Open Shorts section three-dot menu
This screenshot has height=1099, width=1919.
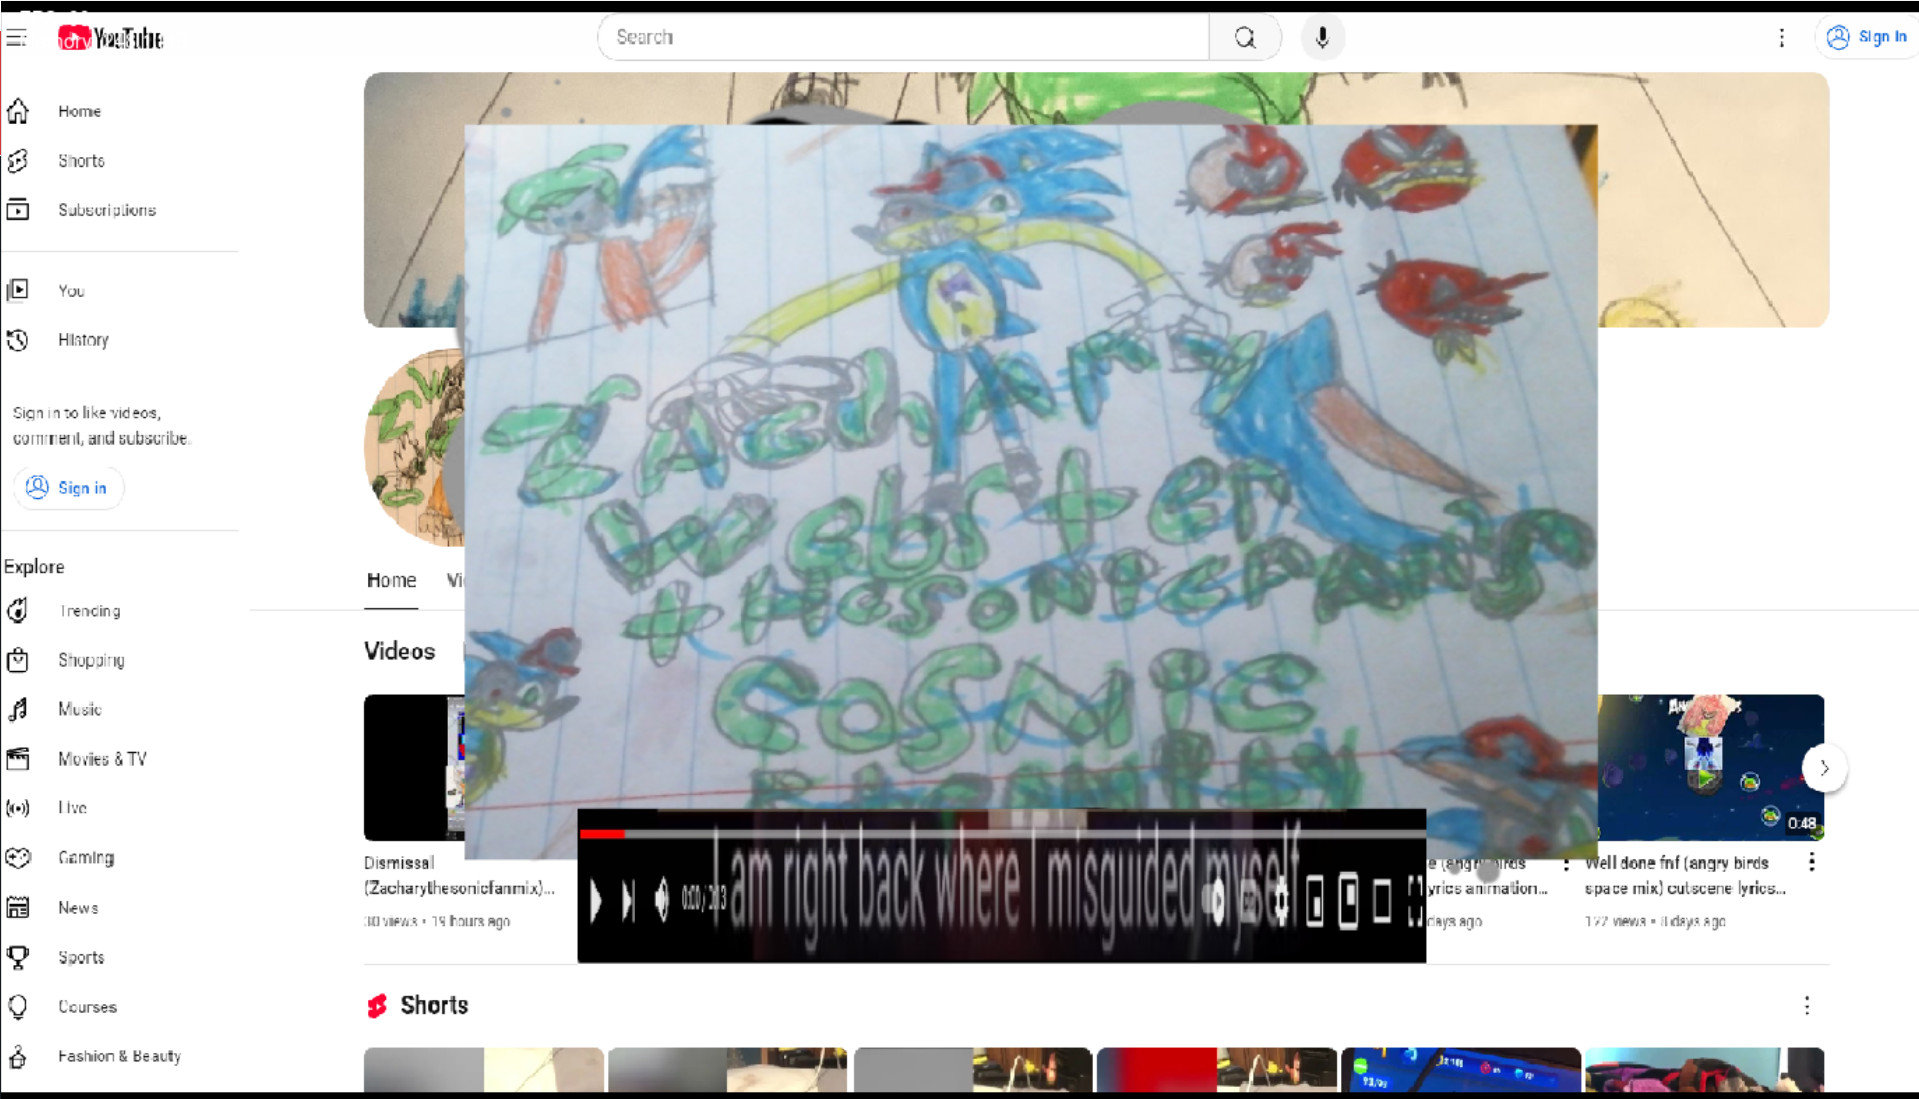click(x=1806, y=1006)
